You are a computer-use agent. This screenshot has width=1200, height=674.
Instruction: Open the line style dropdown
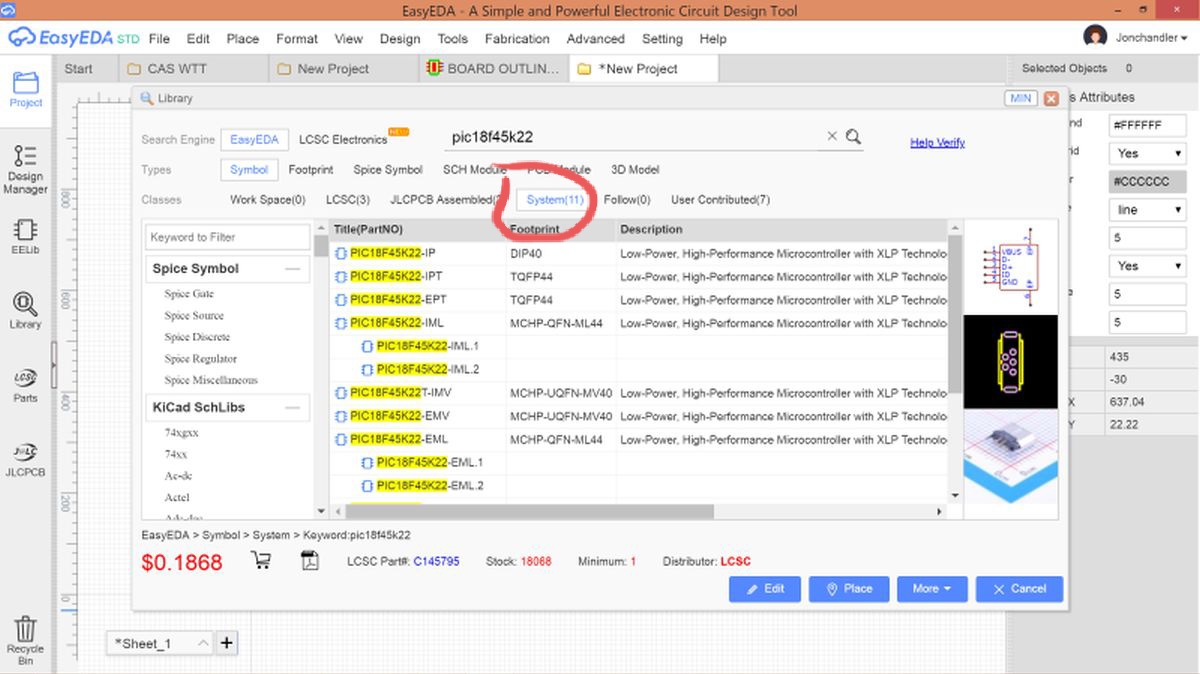click(x=1148, y=210)
